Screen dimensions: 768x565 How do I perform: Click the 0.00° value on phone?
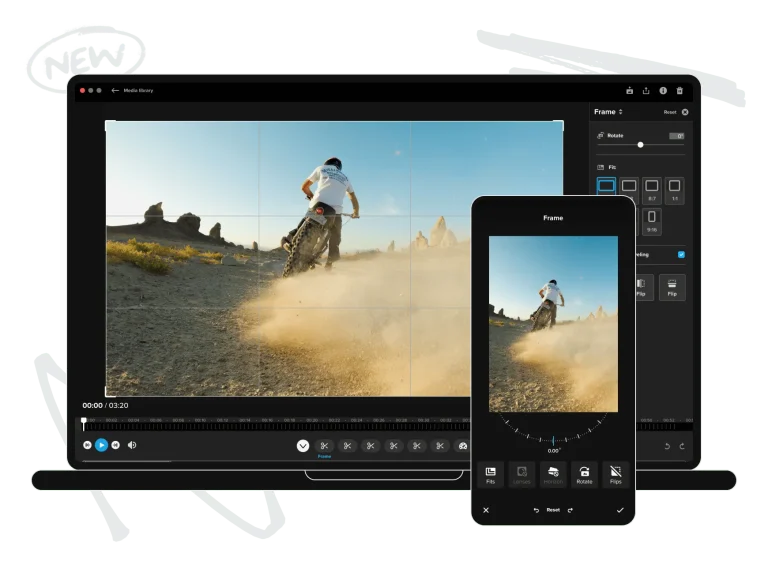pos(553,451)
